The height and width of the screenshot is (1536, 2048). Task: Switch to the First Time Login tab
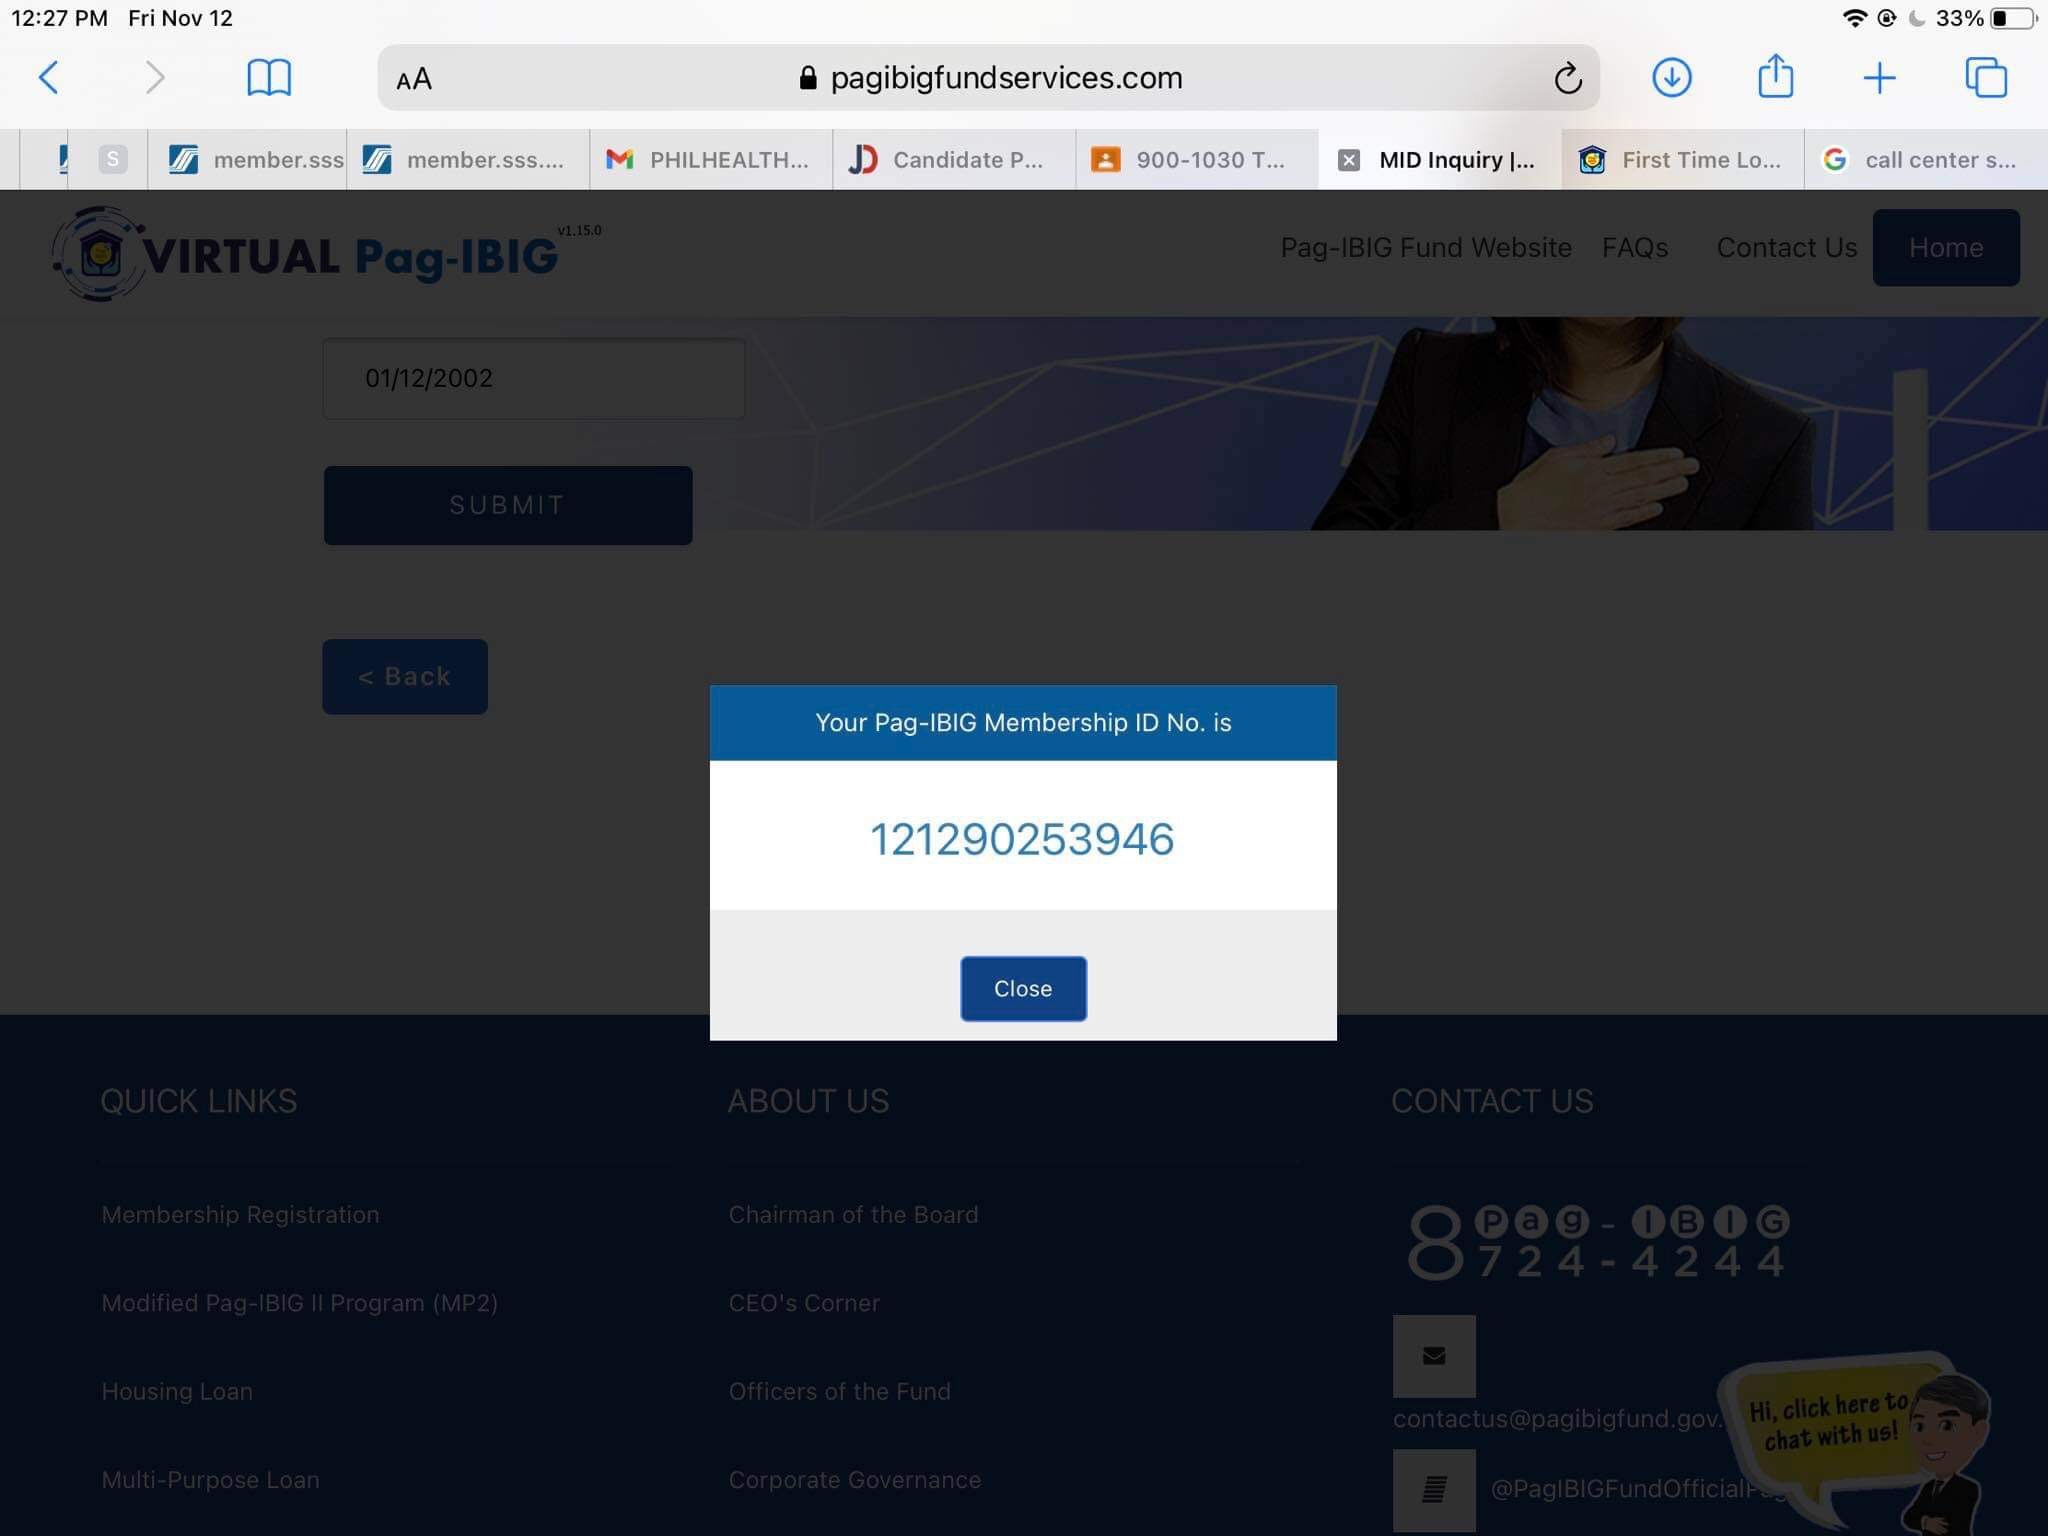1683,160
